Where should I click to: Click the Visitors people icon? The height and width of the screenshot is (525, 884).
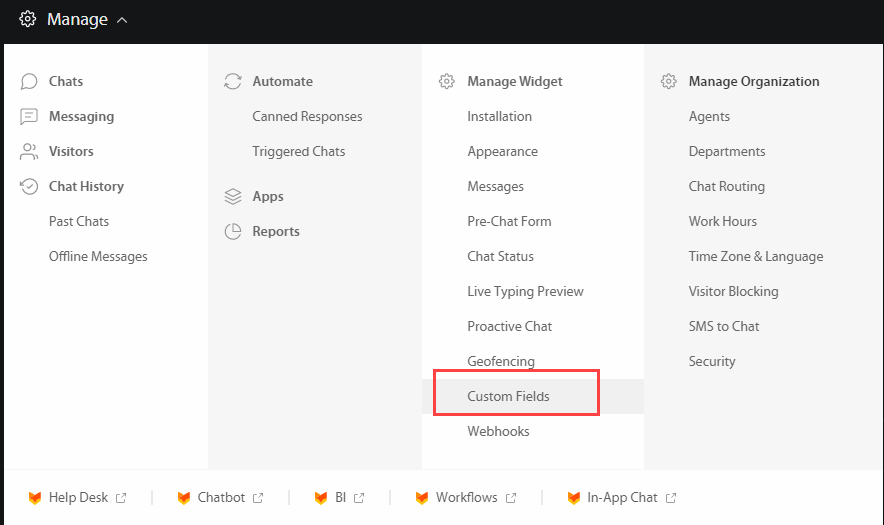coord(29,152)
